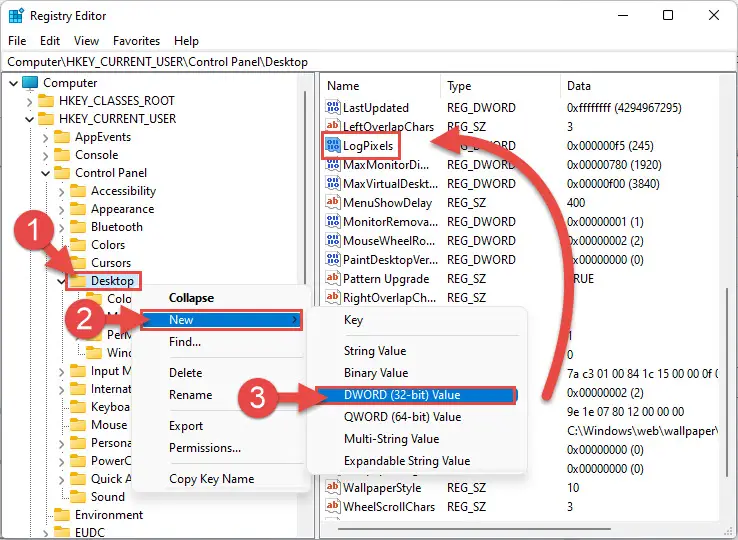Select the Accessibility folder icon

[78, 191]
